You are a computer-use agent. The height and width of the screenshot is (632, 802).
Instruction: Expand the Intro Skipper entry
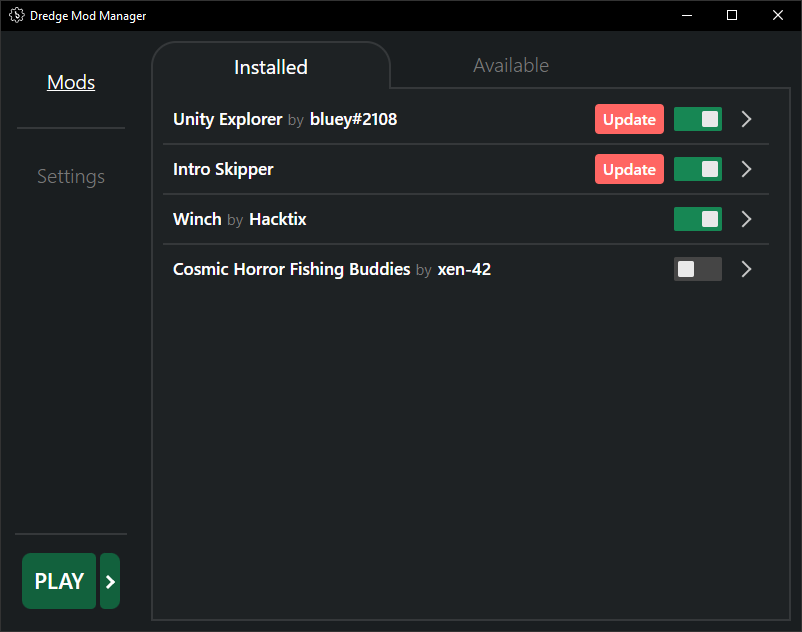click(x=746, y=169)
